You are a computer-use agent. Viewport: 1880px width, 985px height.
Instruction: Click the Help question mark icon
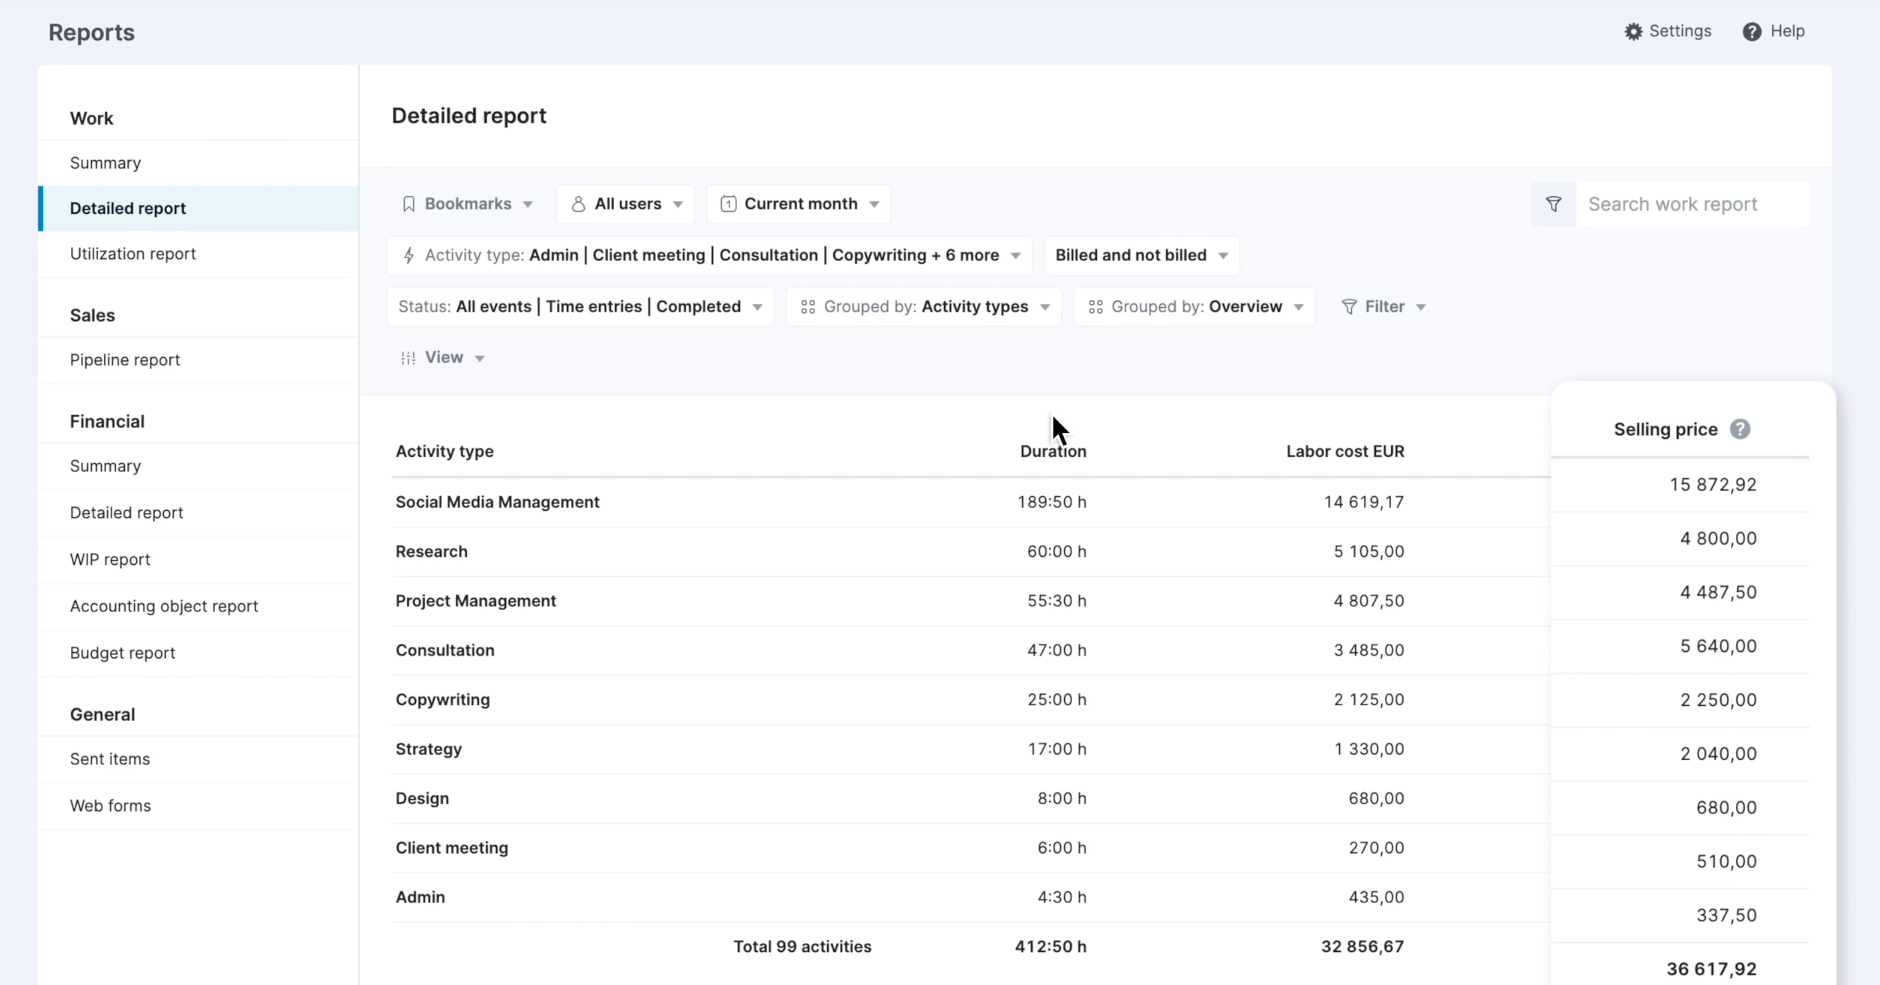tap(1752, 31)
